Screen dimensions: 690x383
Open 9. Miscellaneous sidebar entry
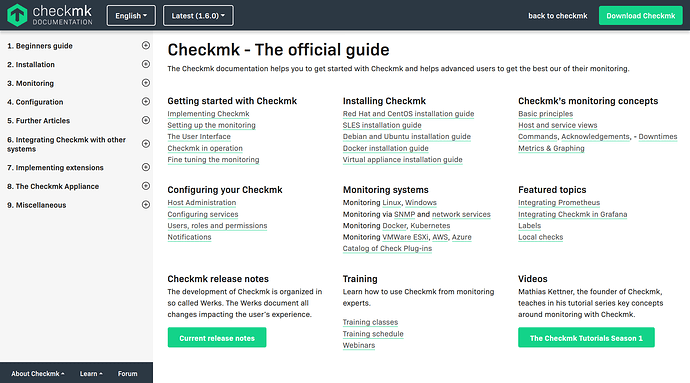point(37,205)
